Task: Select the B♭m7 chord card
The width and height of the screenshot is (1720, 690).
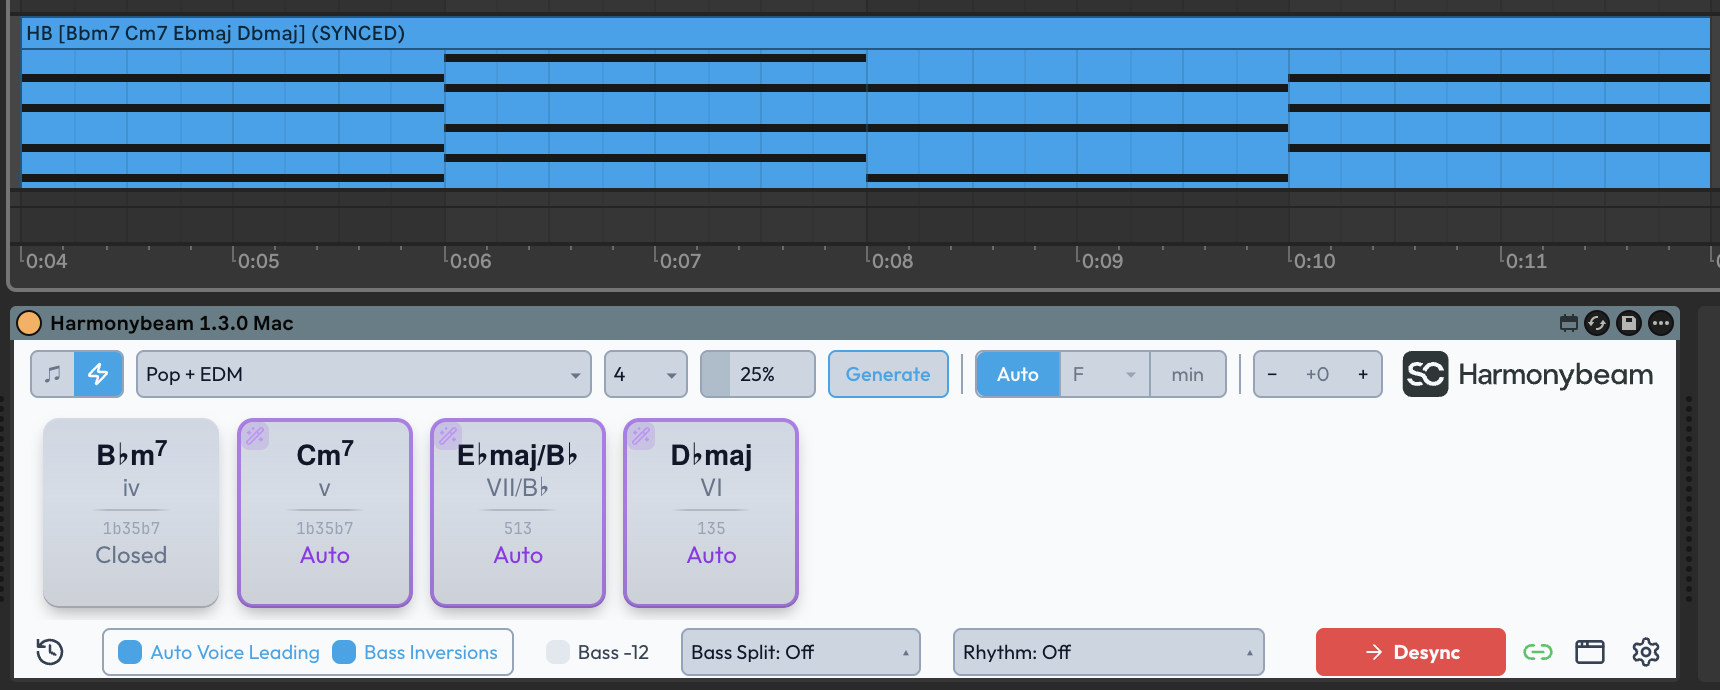Action: click(131, 512)
